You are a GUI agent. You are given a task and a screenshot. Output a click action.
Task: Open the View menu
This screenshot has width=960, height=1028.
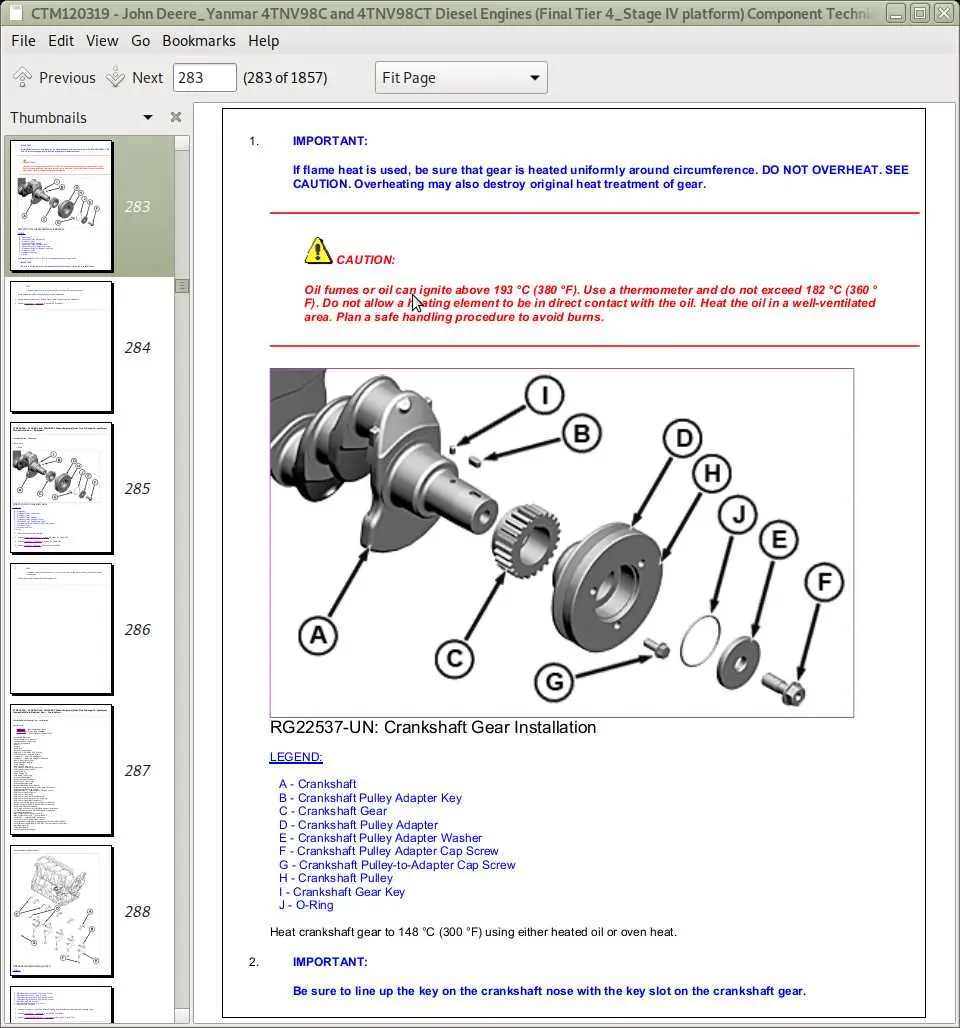click(102, 41)
